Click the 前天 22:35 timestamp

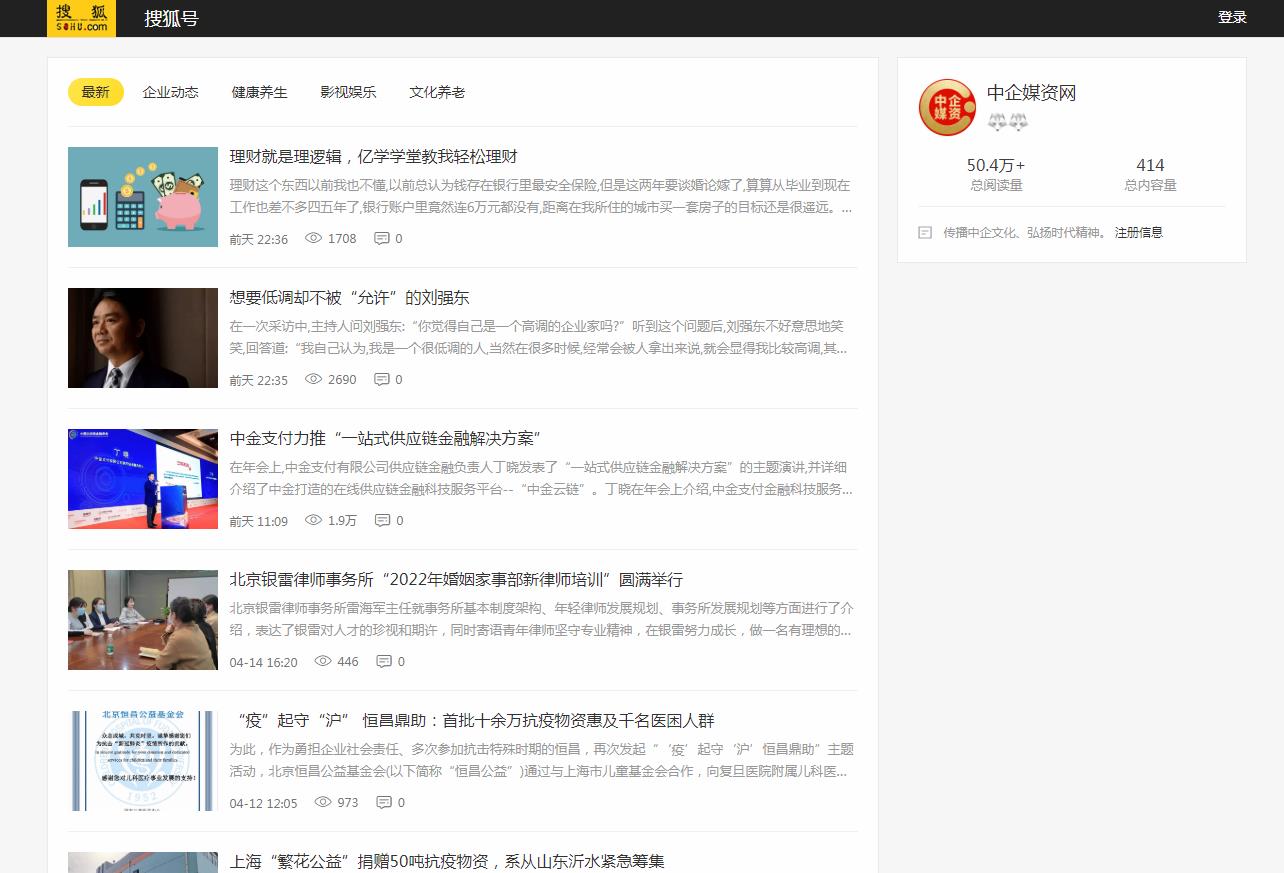tap(258, 380)
